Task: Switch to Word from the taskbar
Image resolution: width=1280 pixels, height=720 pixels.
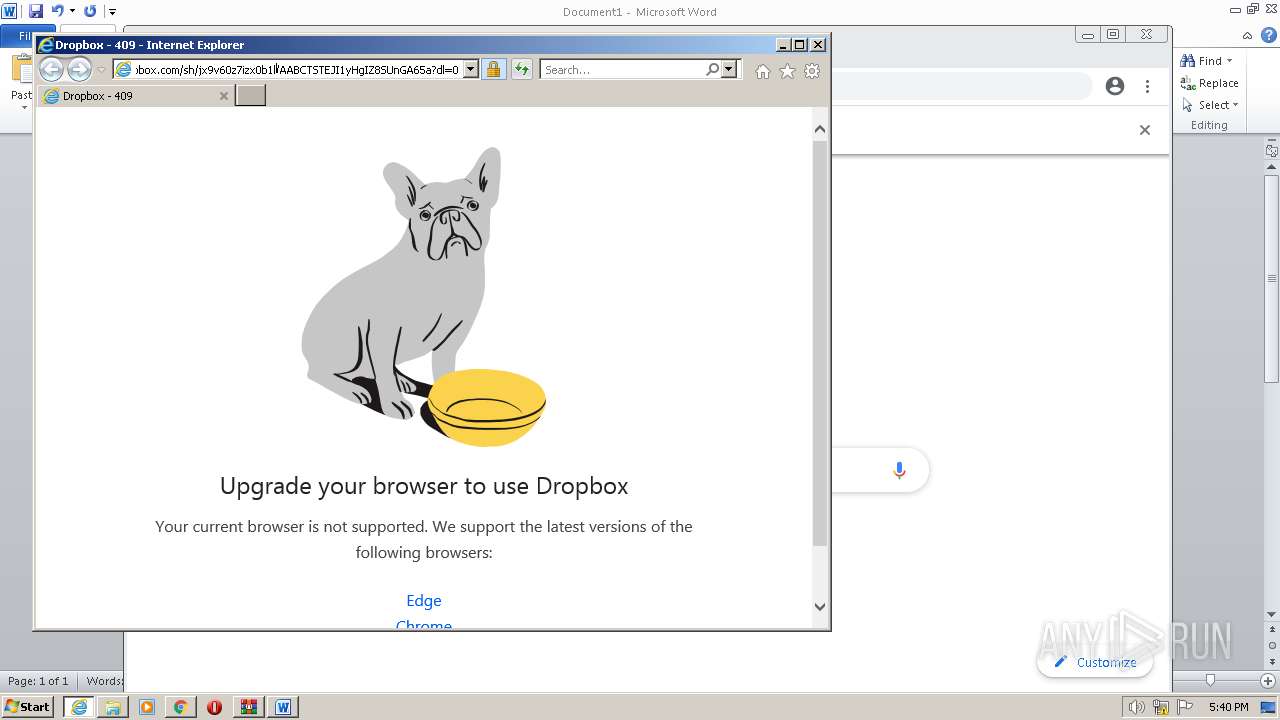Action: (x=283, y=707)
